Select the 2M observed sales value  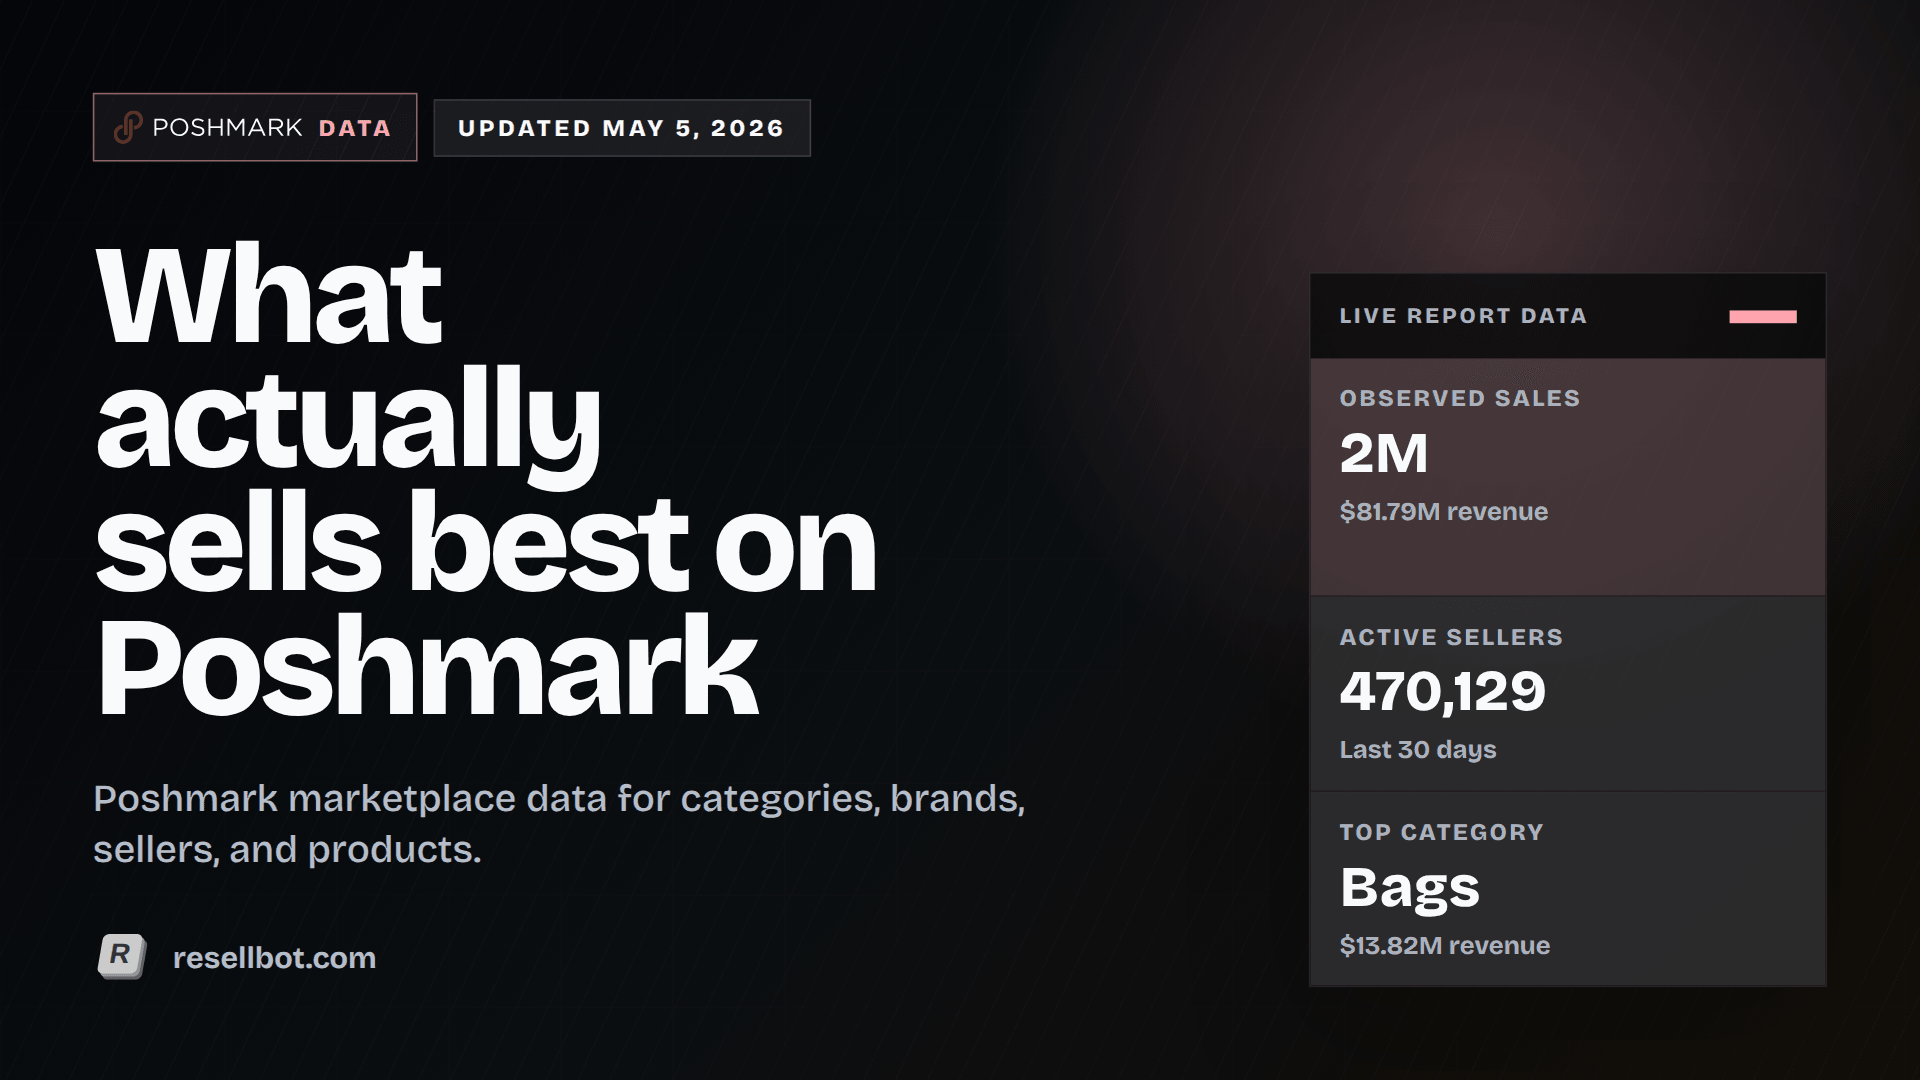point(1384,454)
